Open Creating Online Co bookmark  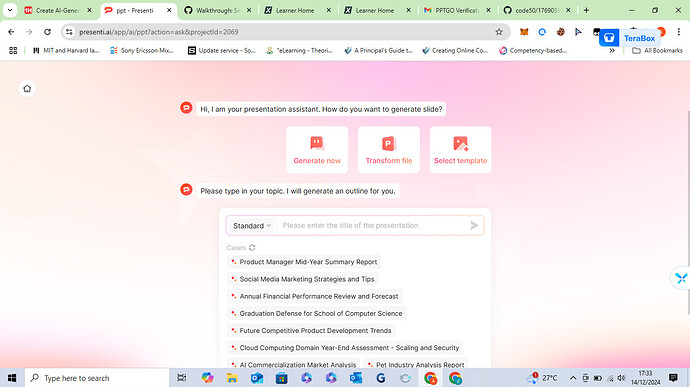click(x=455, y=51)
